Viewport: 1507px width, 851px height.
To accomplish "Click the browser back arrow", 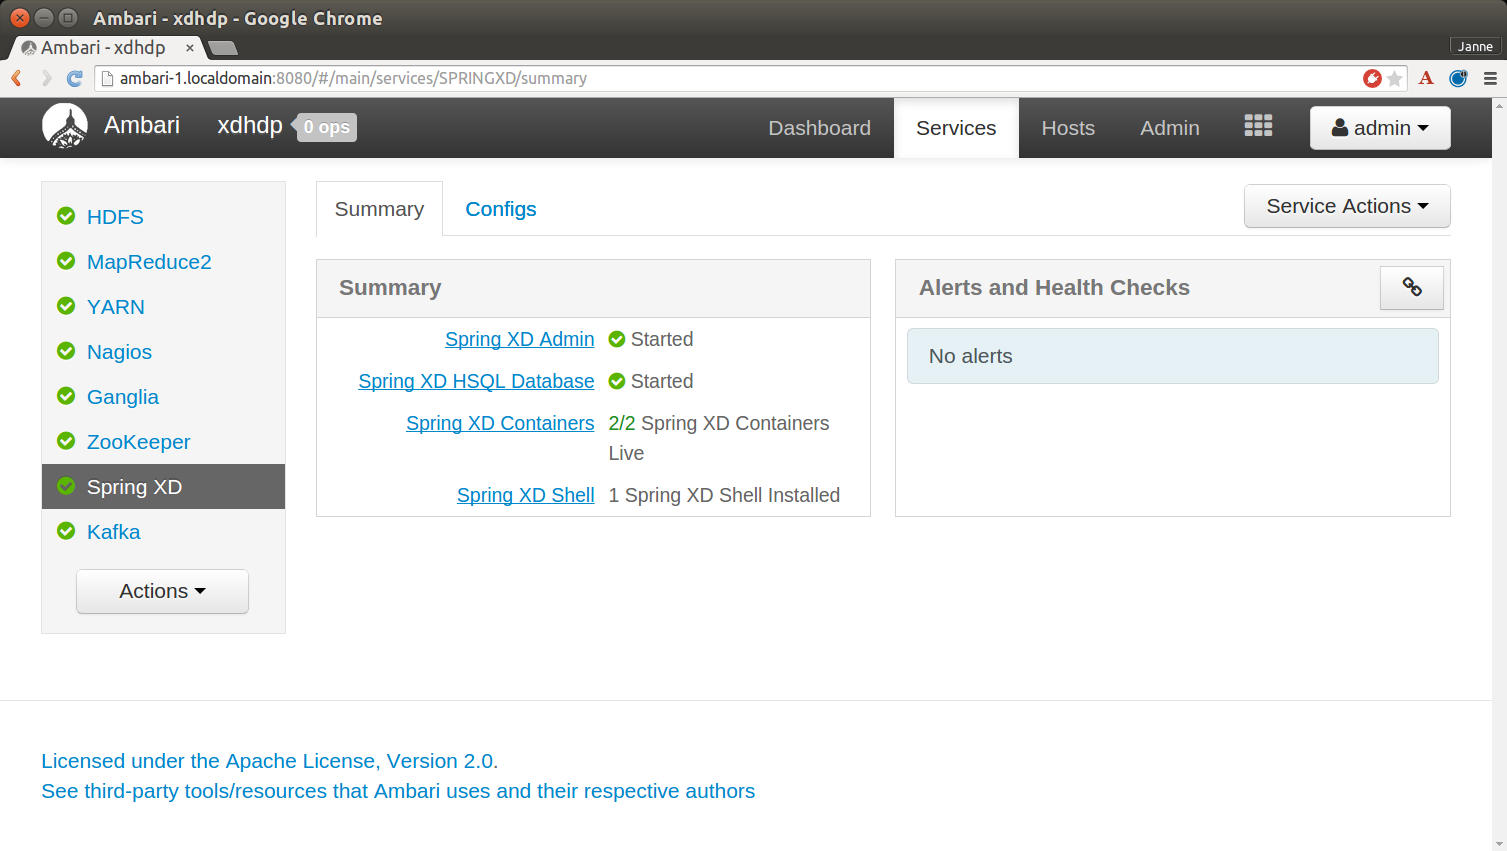I will click(17, 78).
